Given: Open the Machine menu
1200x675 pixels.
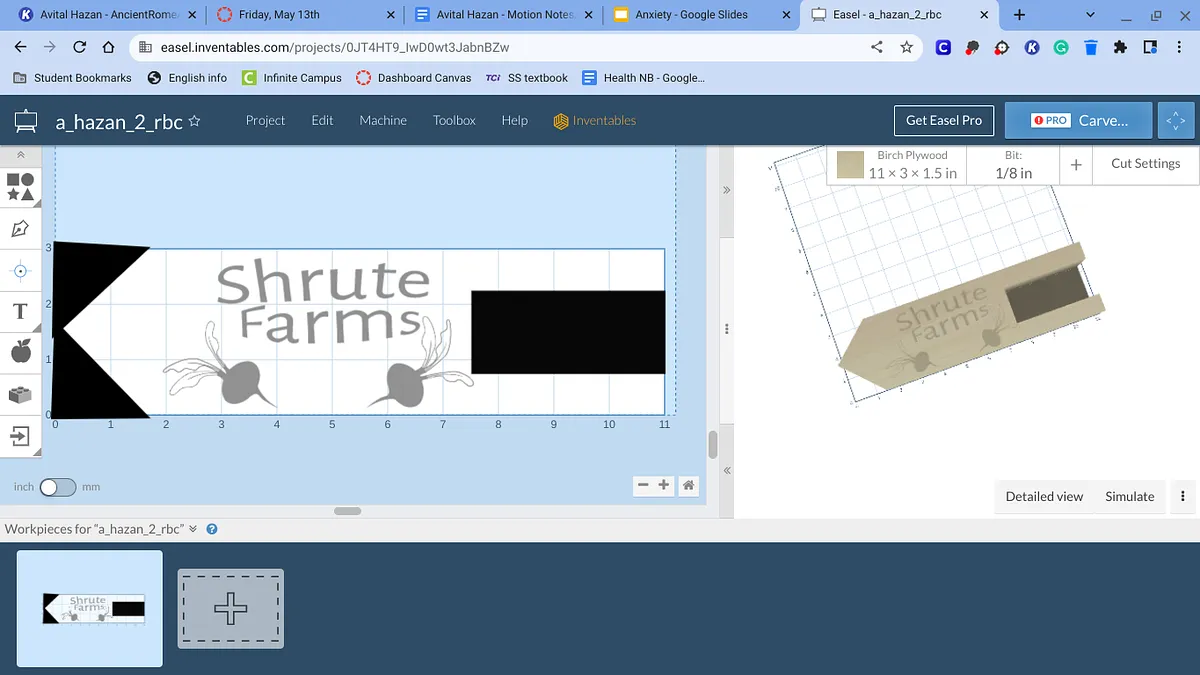Looking at the screenshot, I should [x=383, y=120].
